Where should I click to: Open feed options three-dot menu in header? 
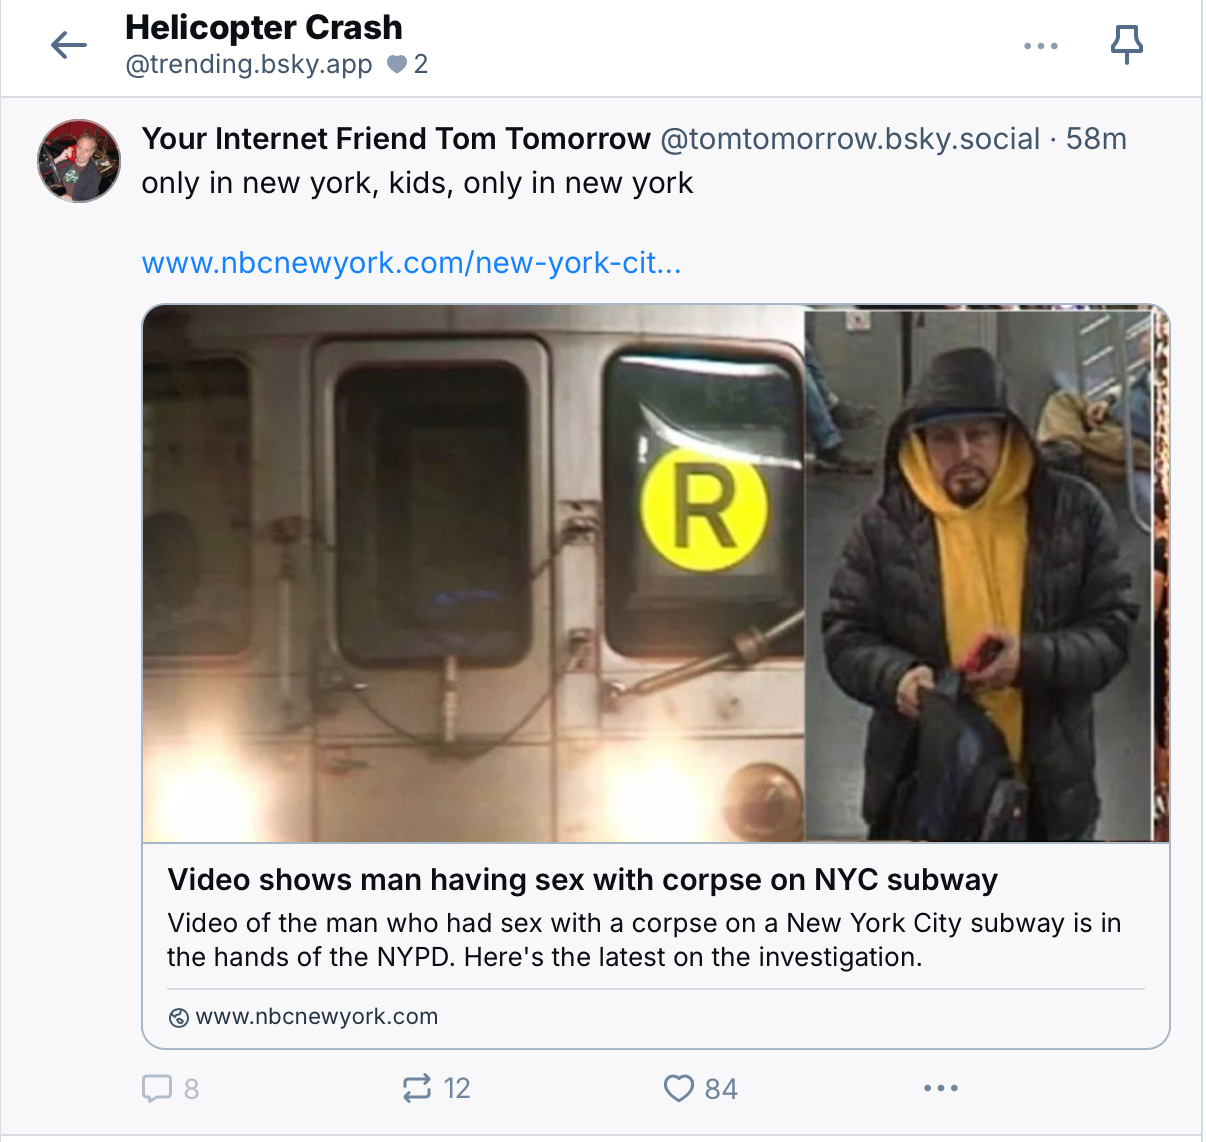(x=1040, y=46)
